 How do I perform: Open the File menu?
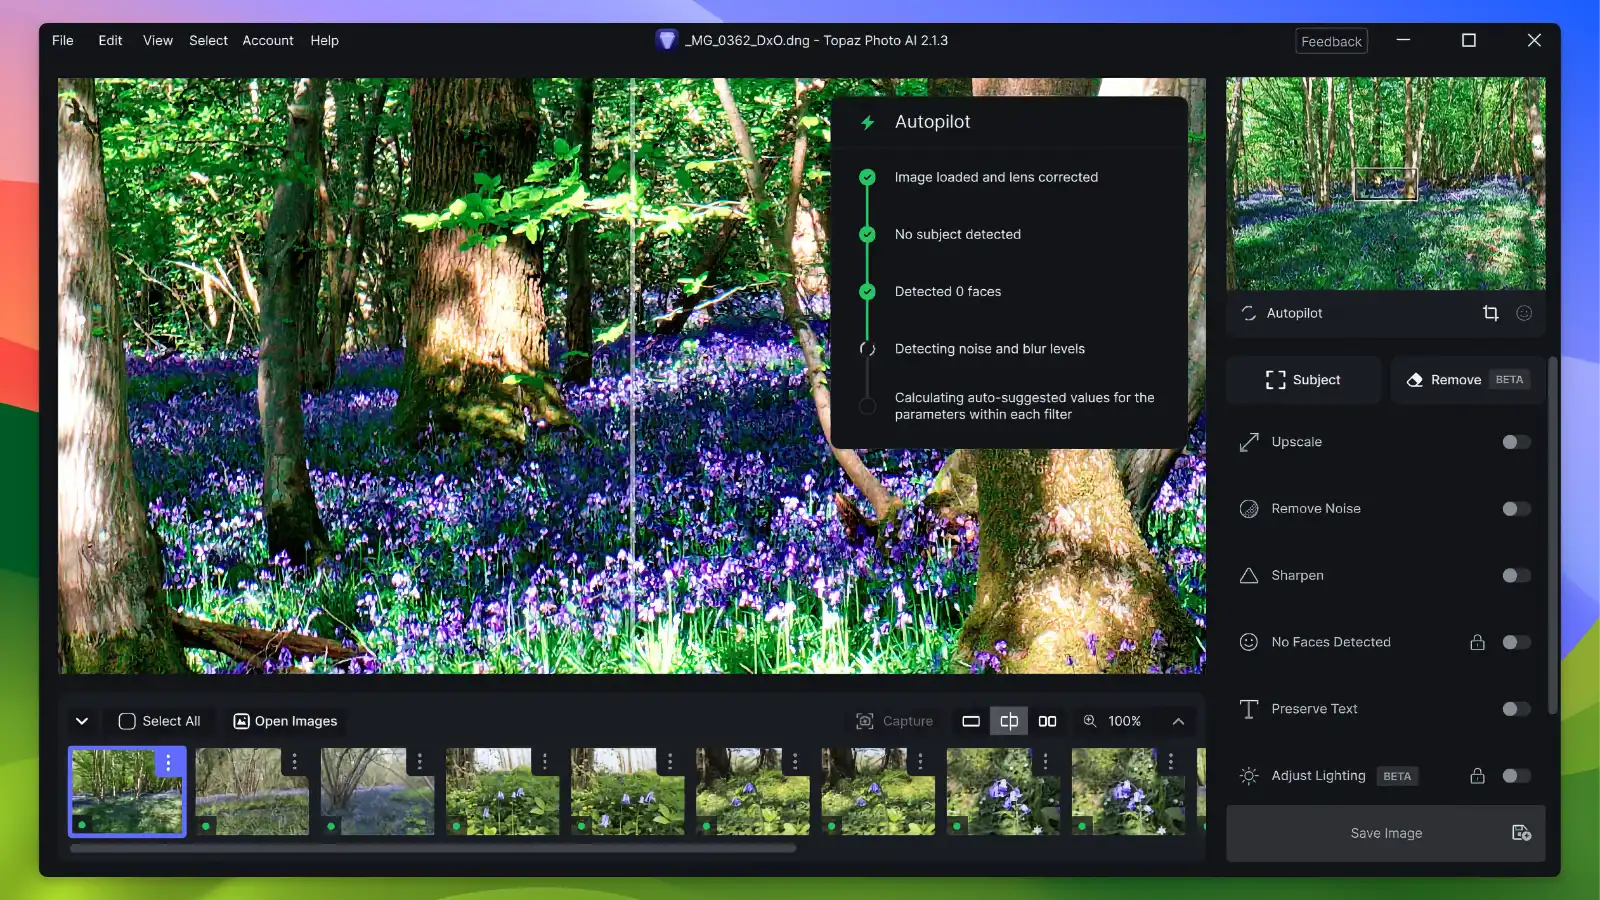point(62,40)
